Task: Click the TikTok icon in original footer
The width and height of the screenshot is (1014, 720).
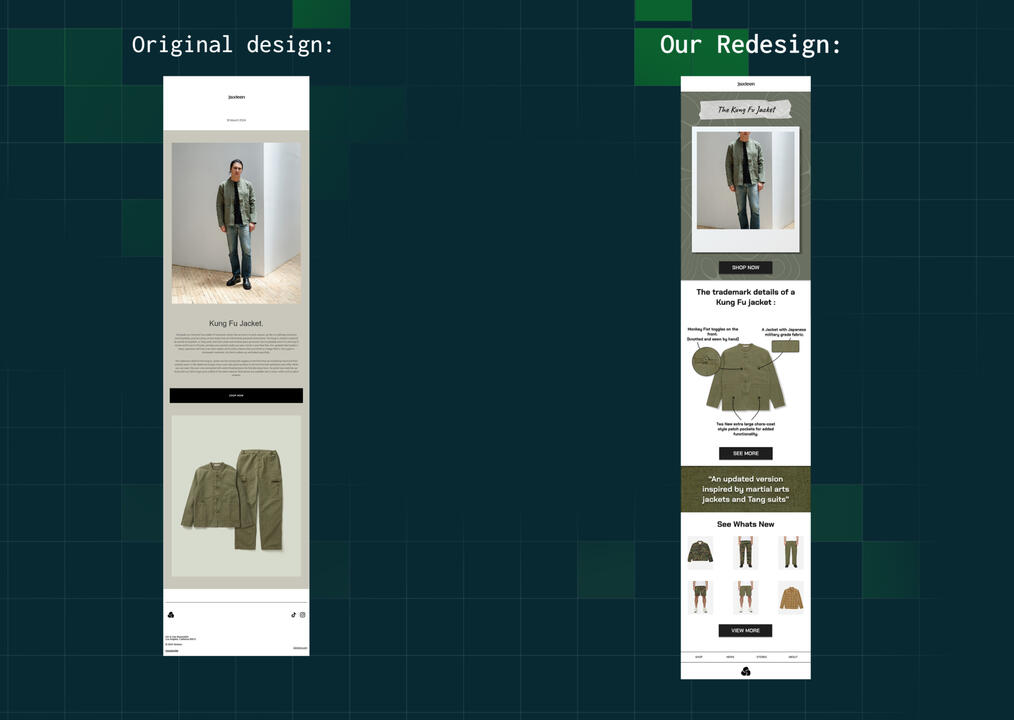Action: tap(294, 615)
